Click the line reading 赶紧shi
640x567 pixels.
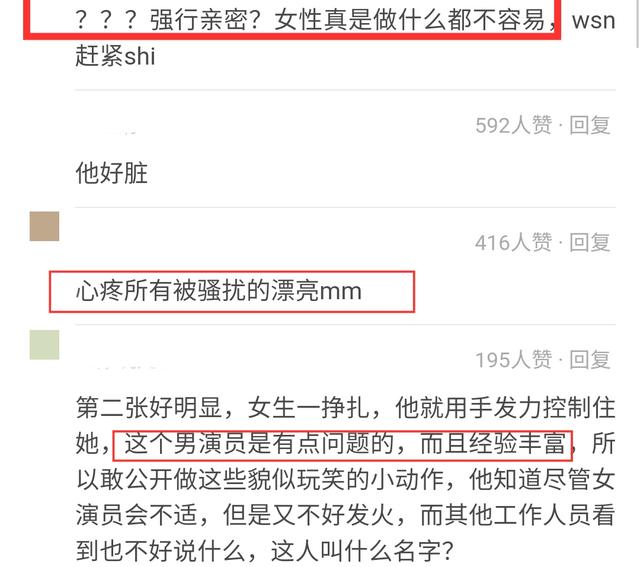click(x=116, y=56)
